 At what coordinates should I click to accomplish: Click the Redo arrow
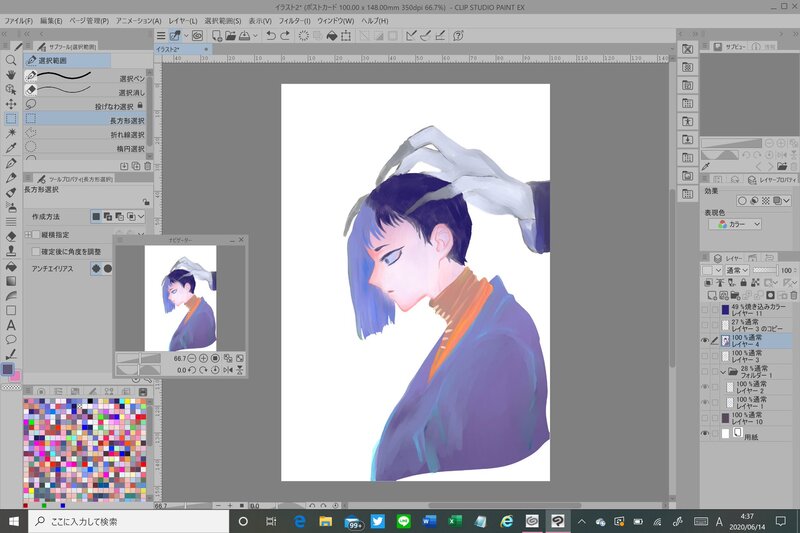coord(285,35)
